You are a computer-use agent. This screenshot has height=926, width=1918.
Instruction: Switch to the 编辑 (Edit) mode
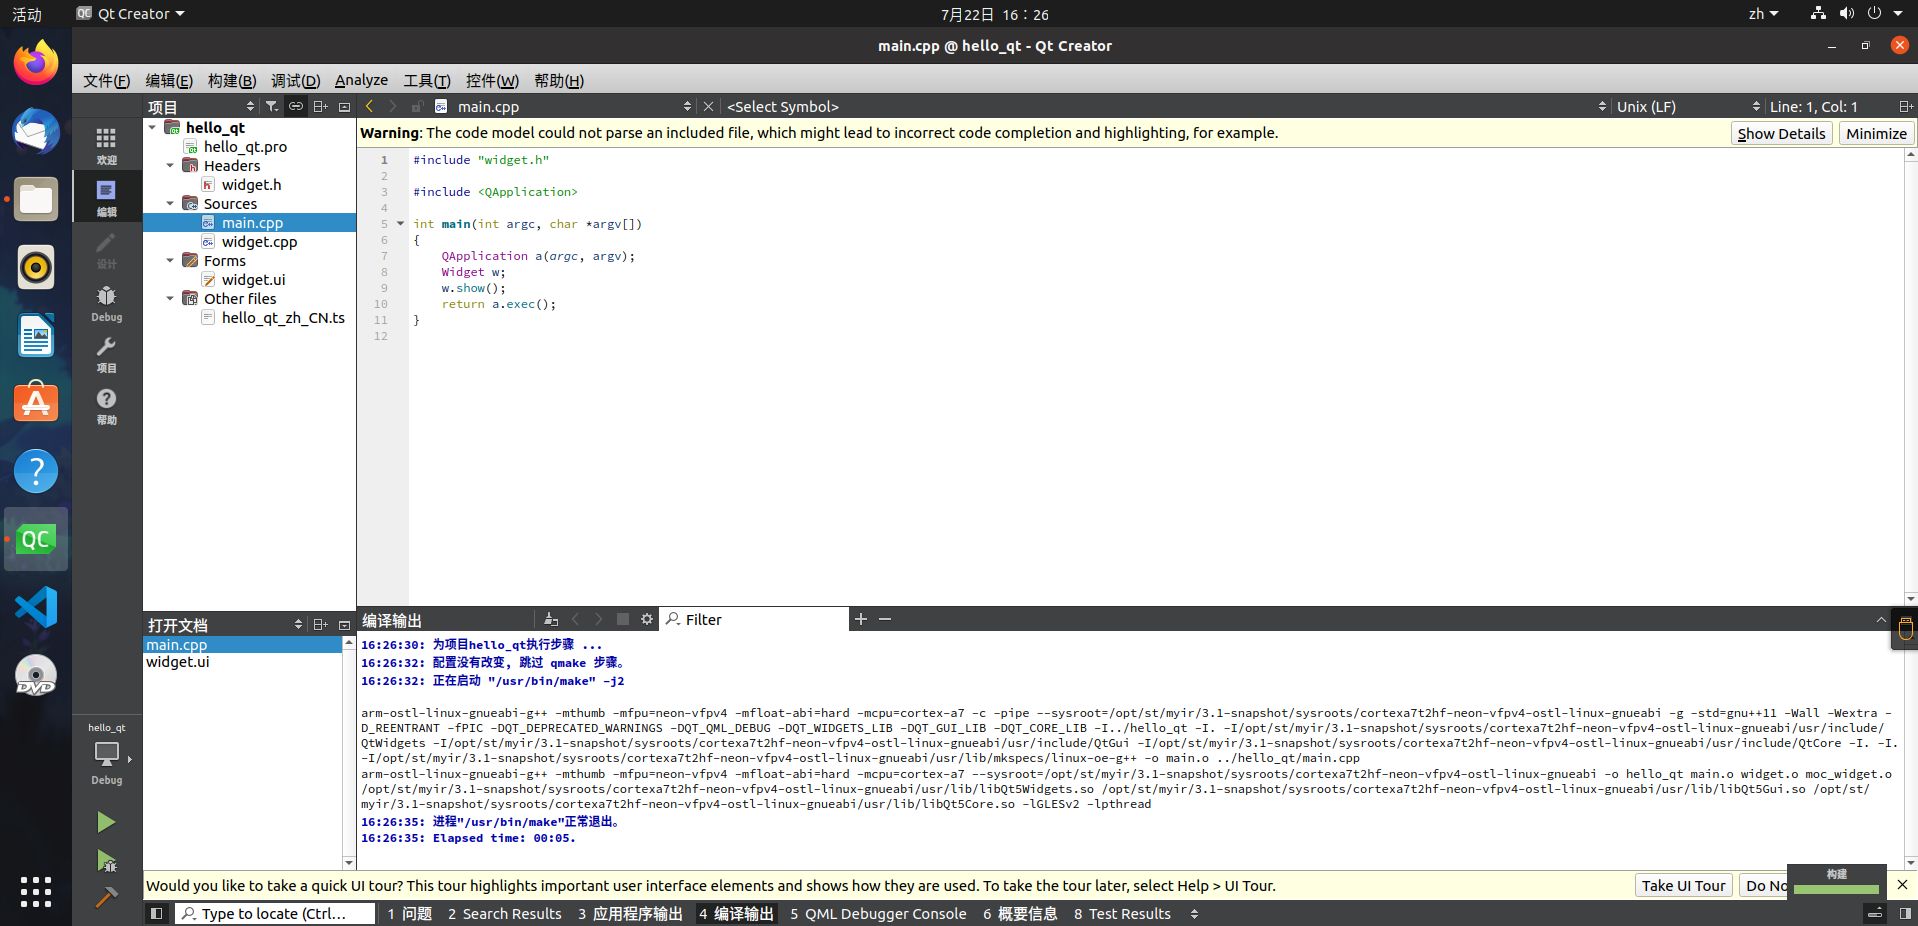(106, 198)
